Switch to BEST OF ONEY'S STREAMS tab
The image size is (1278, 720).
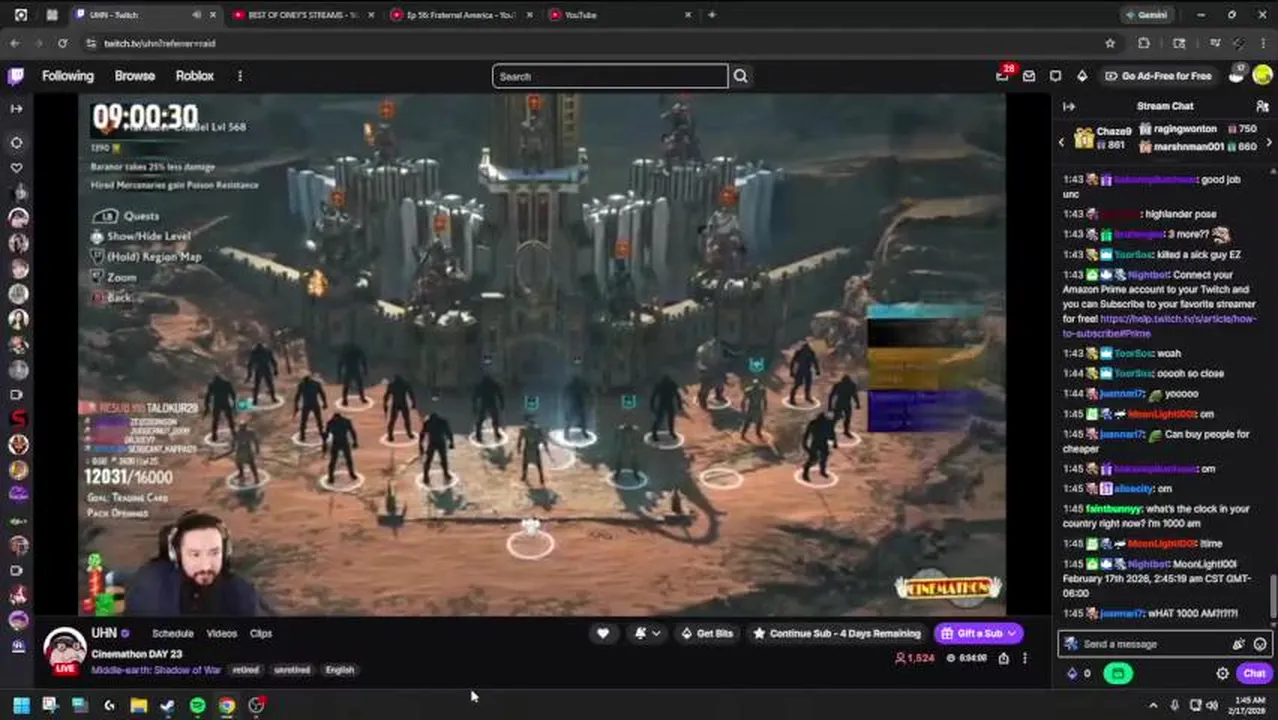(x=304, y=15)
